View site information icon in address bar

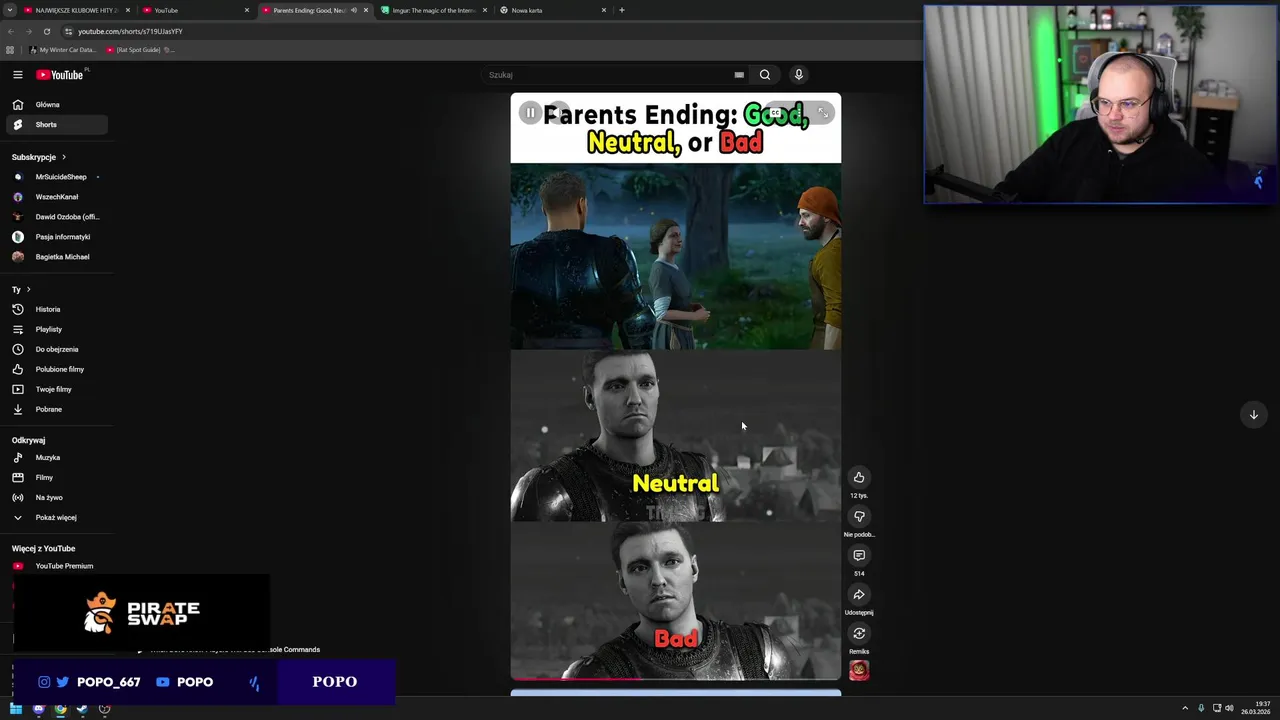pos(68,31)
